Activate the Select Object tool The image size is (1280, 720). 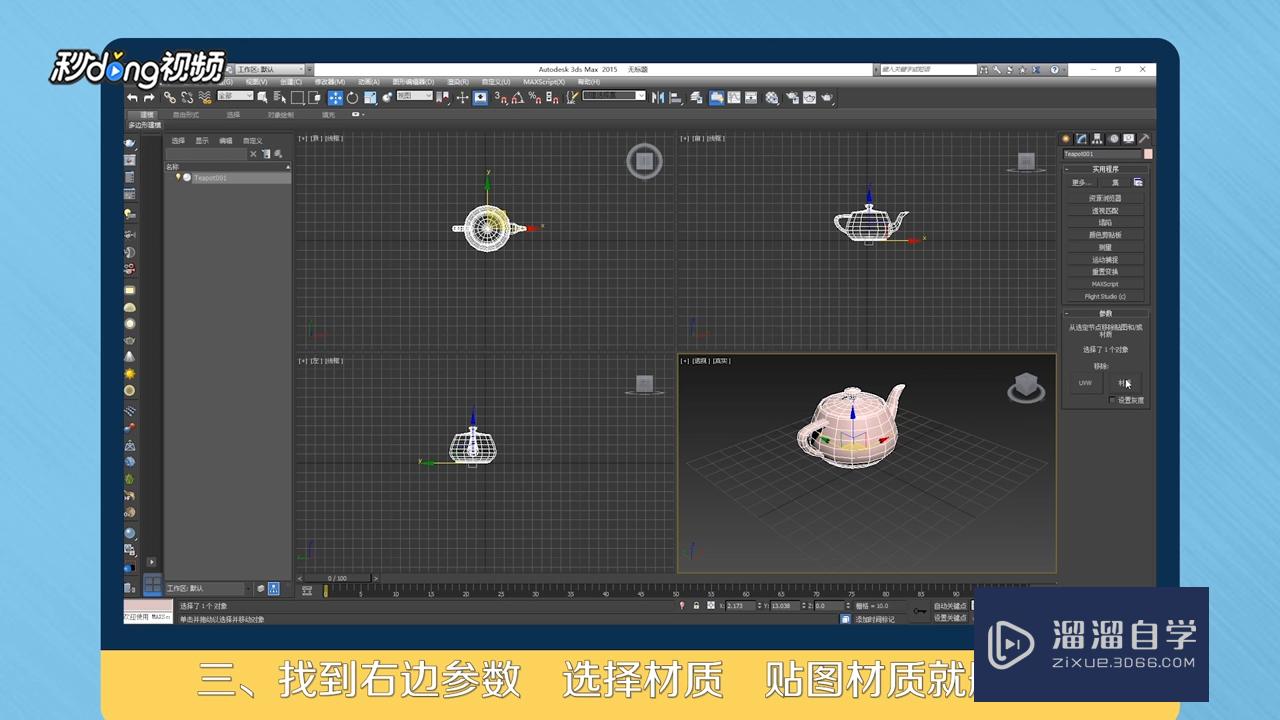pyautogui.click(x=262, y=97)
